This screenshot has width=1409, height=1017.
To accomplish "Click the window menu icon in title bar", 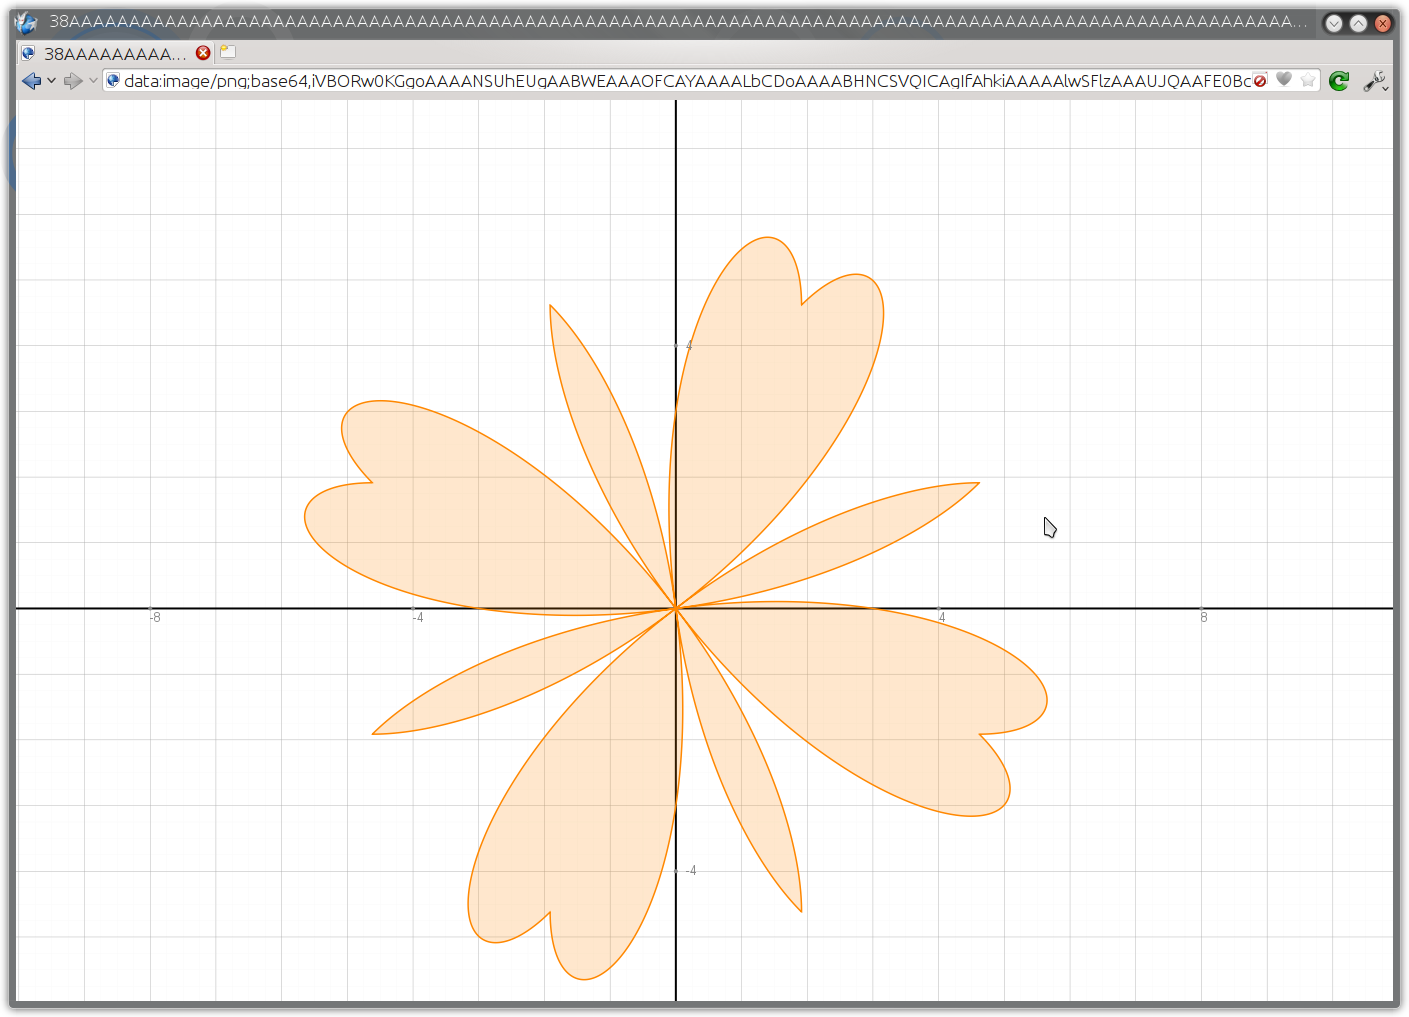I will pos(25,22).
